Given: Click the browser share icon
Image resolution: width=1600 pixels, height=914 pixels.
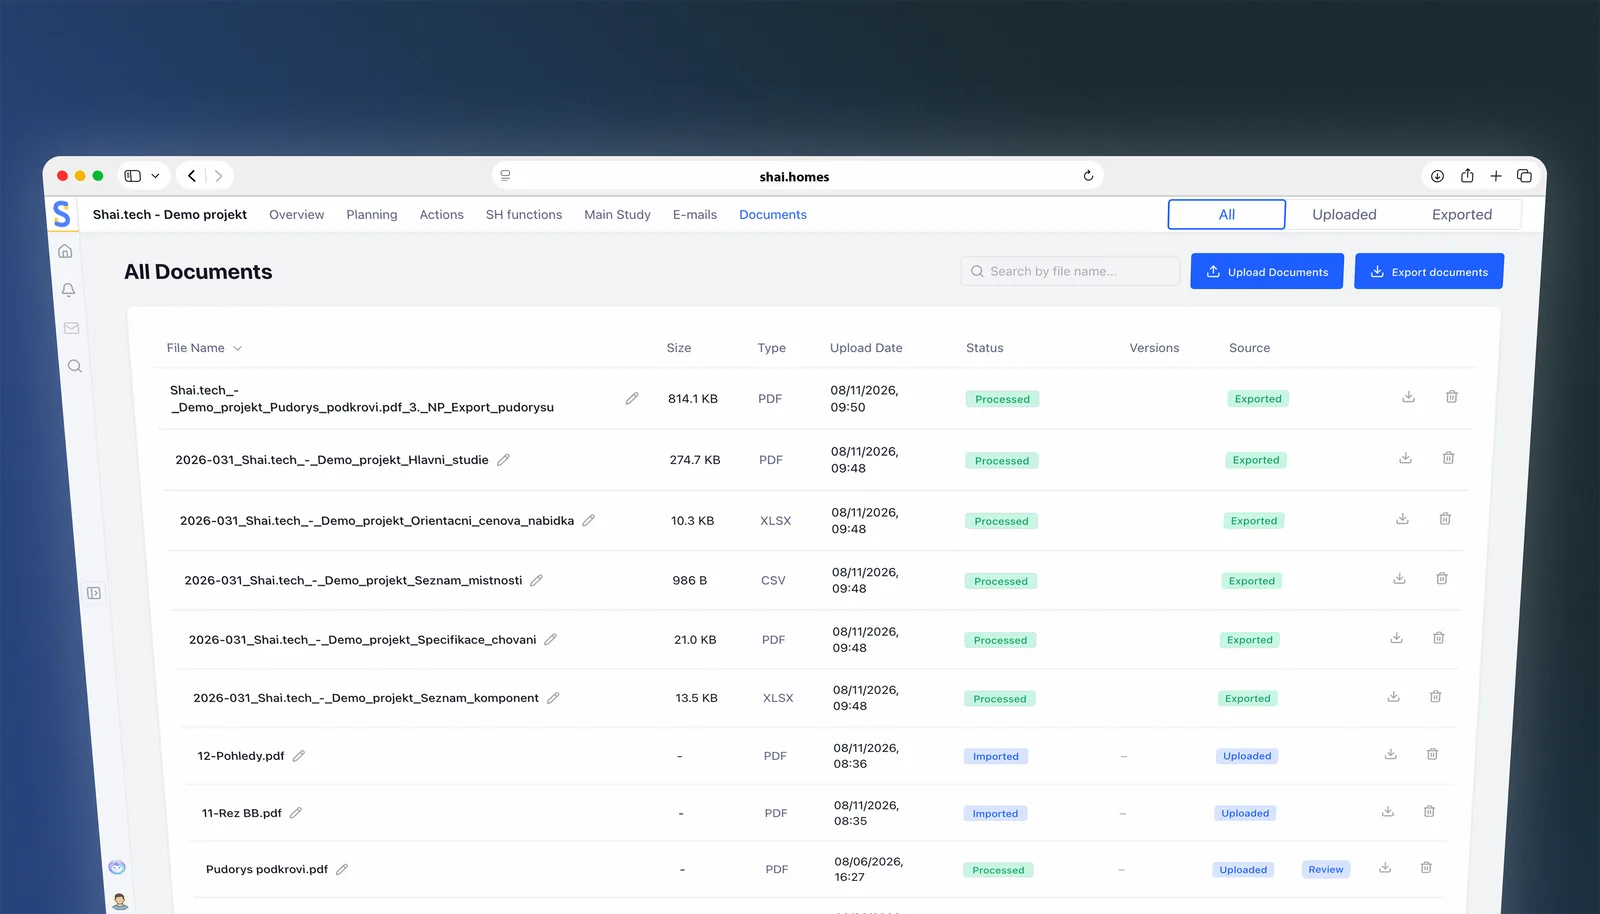Looking at the screenshot, I should point(1467,176).
